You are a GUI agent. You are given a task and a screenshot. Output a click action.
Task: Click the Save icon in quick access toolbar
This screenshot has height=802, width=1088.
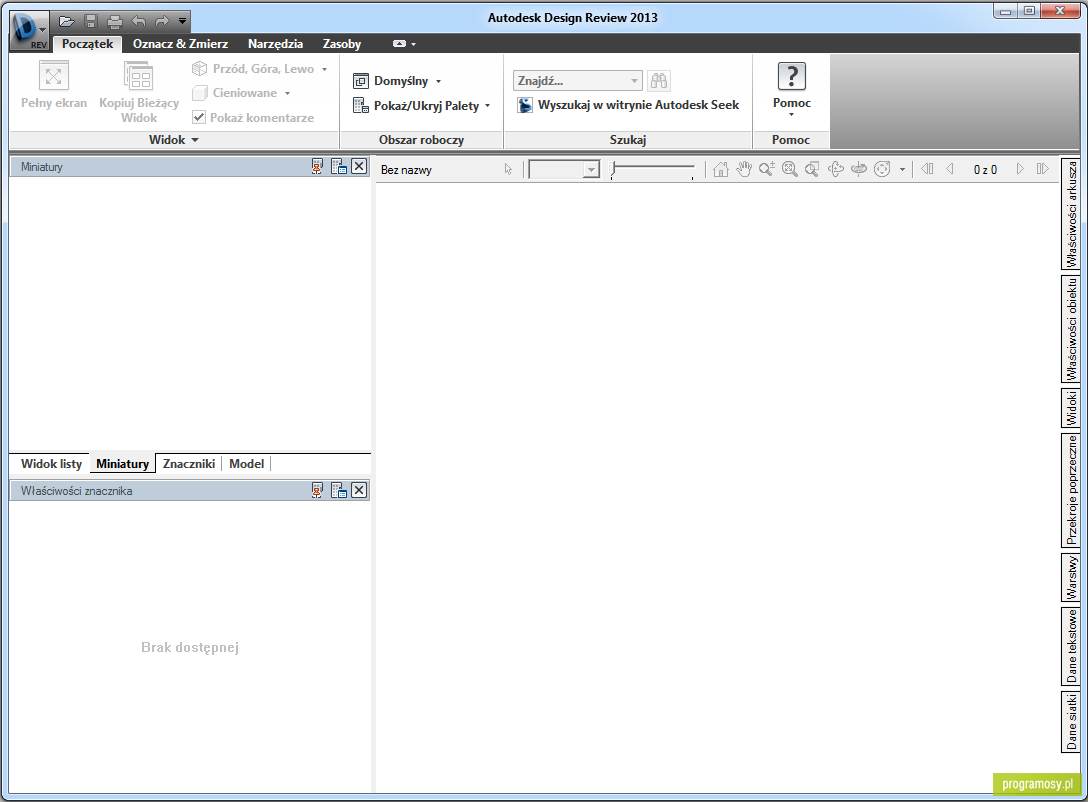pos(90,21)
